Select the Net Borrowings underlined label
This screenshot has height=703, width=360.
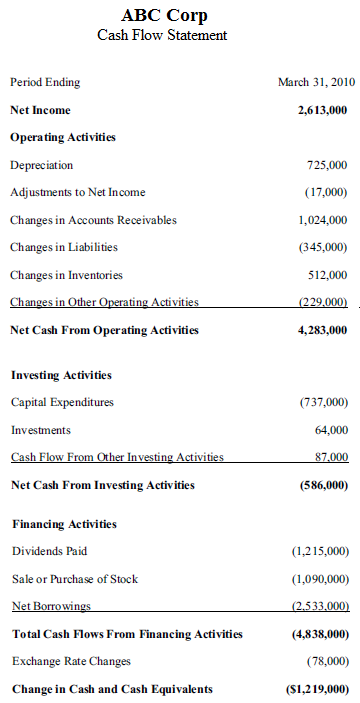tap(51, 606)
